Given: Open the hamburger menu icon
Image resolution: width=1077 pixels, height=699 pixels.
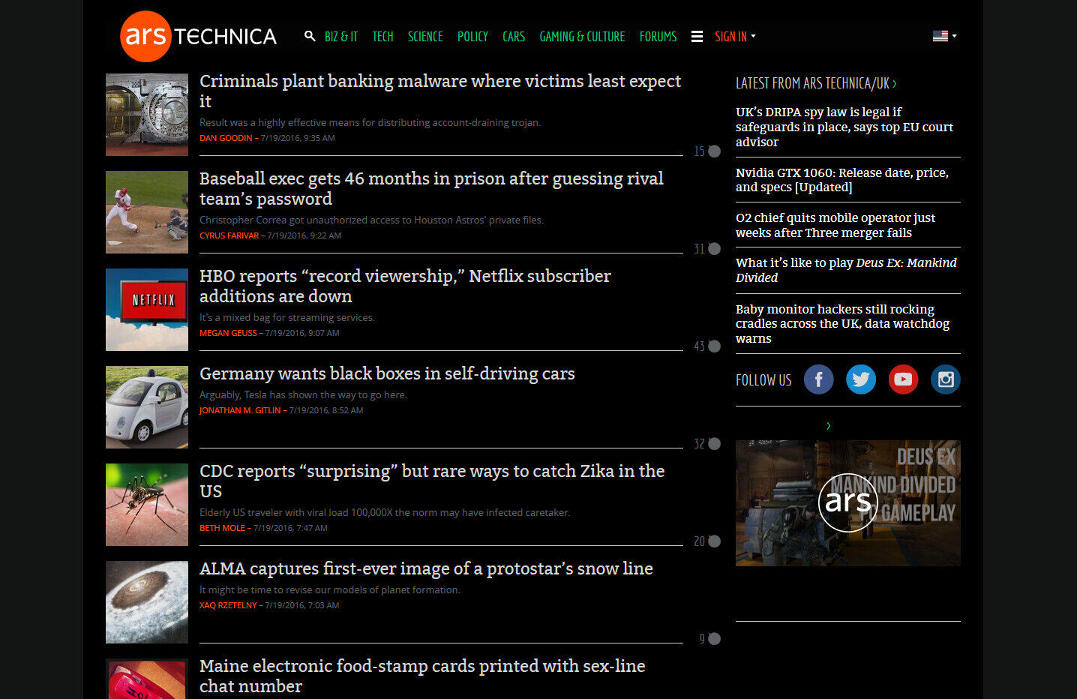Looking at the screenshot, I should 697,36.
